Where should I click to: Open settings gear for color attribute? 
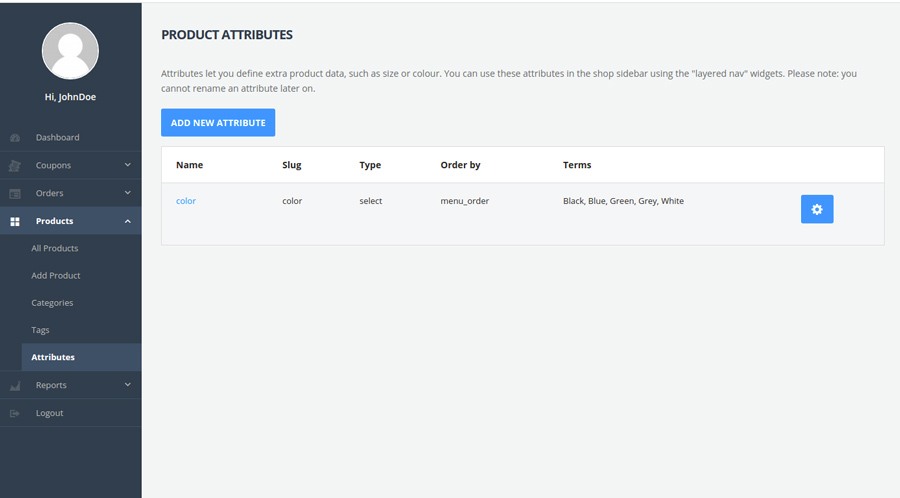point(816,209)
